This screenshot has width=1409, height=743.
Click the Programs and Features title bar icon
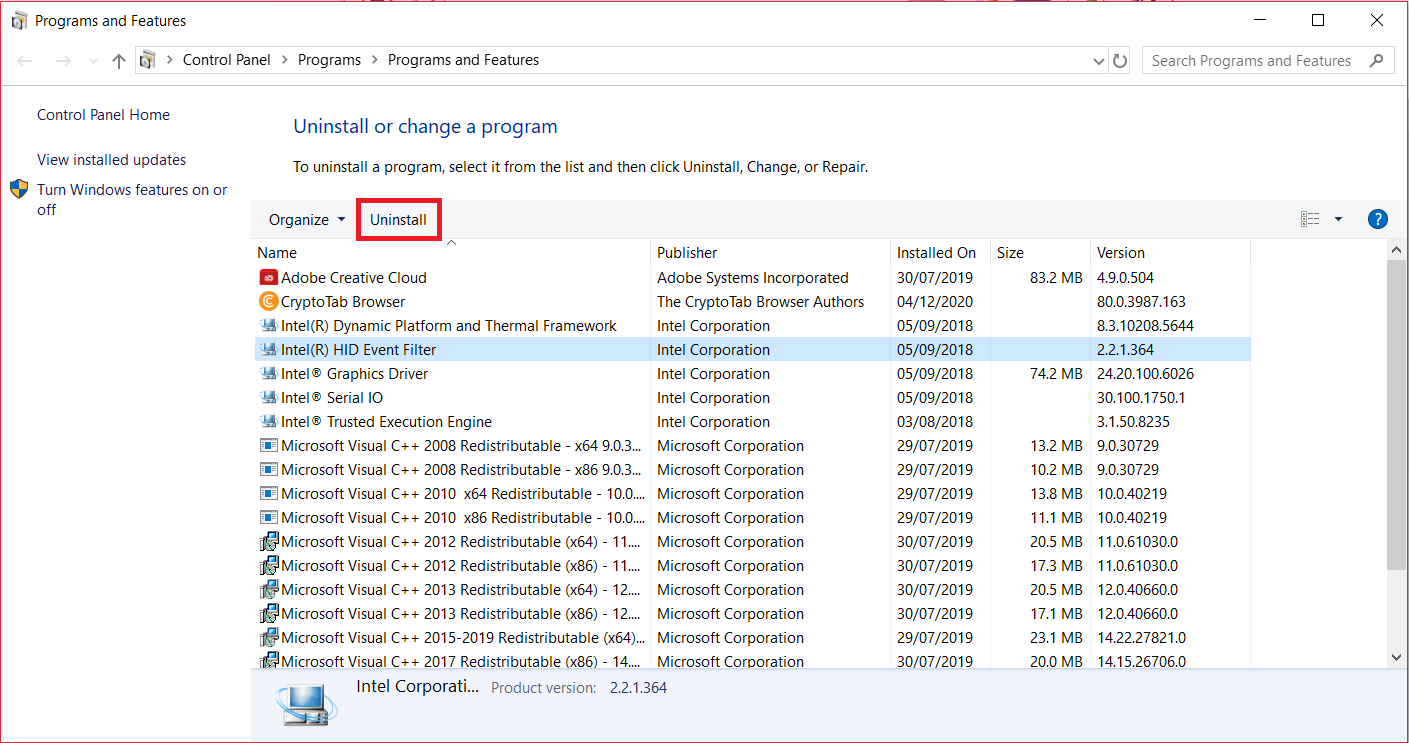pyautogui.click(x=19, y=21)
